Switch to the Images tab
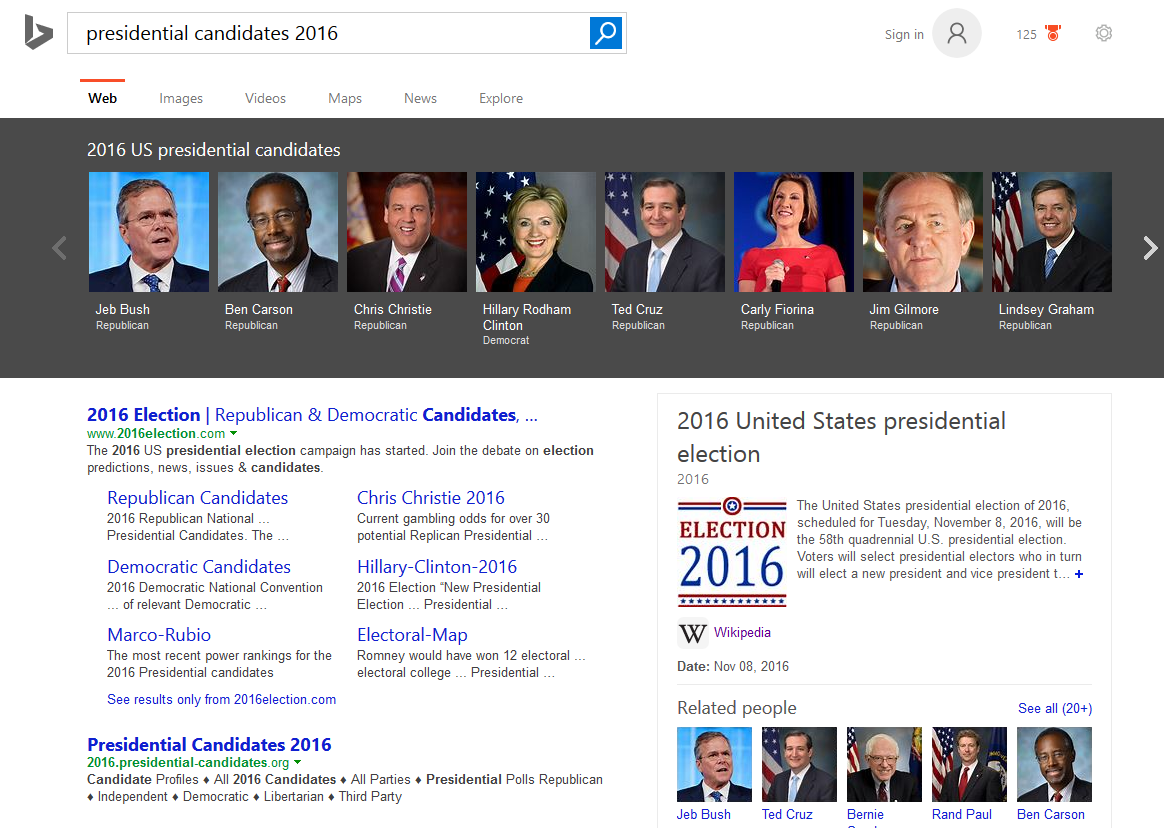 181,98
